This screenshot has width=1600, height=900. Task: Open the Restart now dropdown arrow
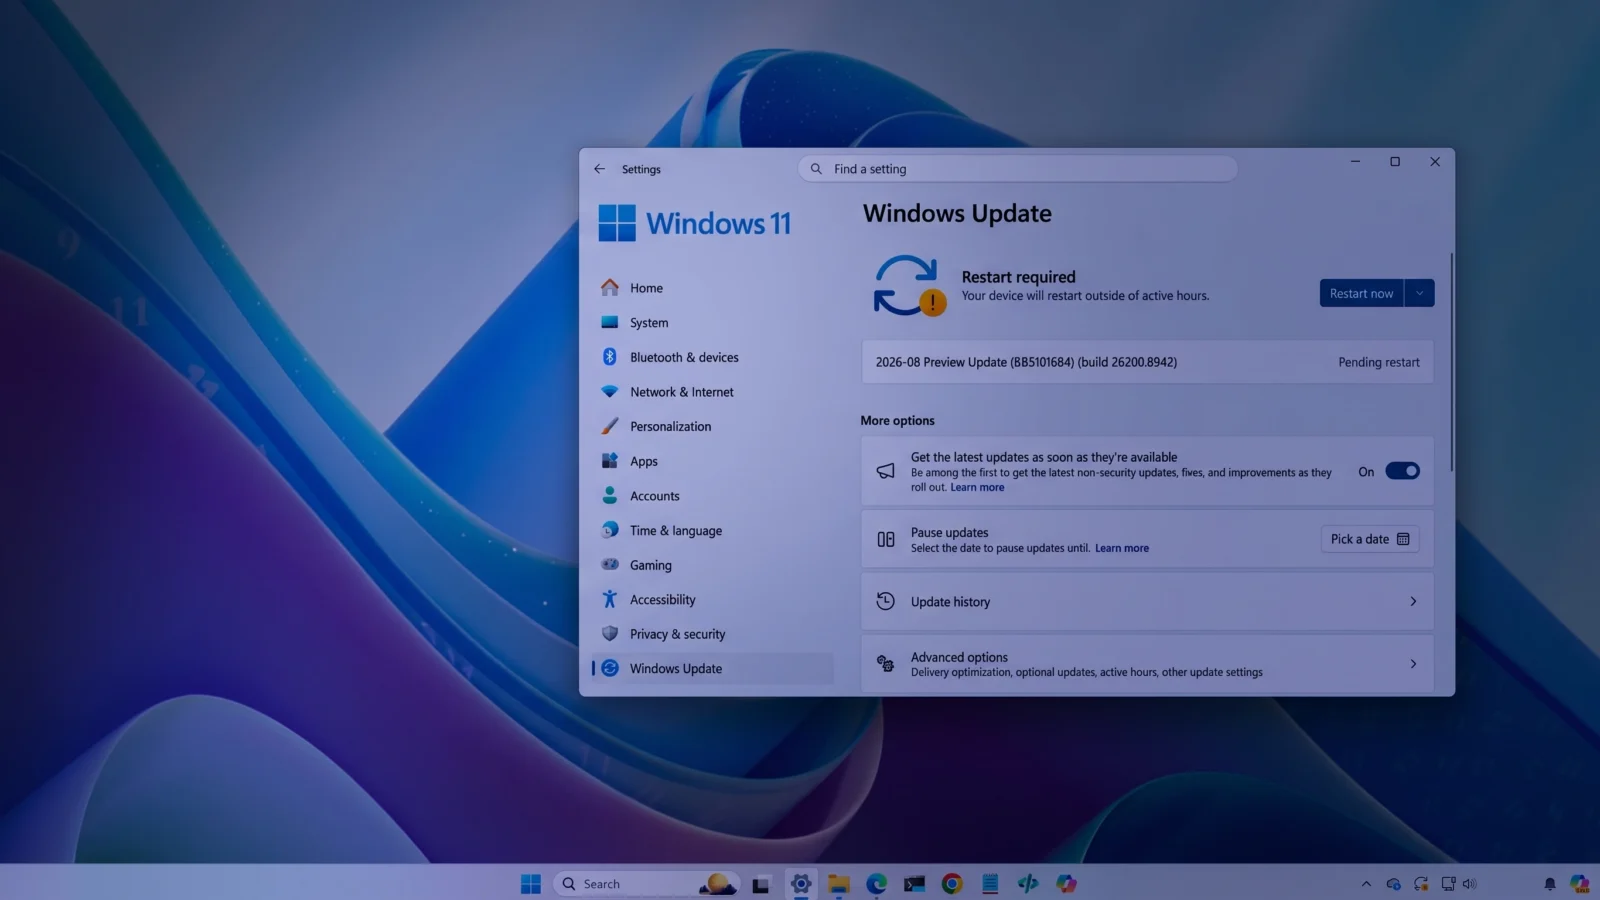coord(1420,293)
